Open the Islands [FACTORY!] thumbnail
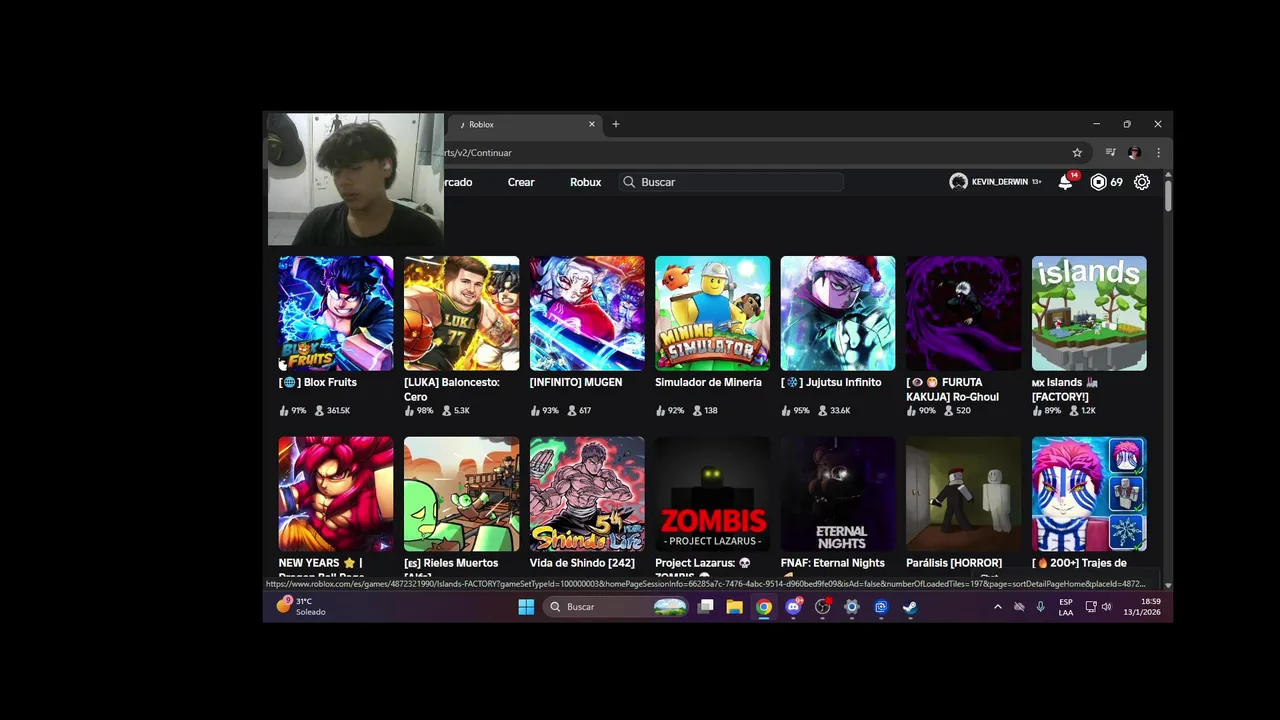This screenshot has width=1280, height=720. [1089, 313]
